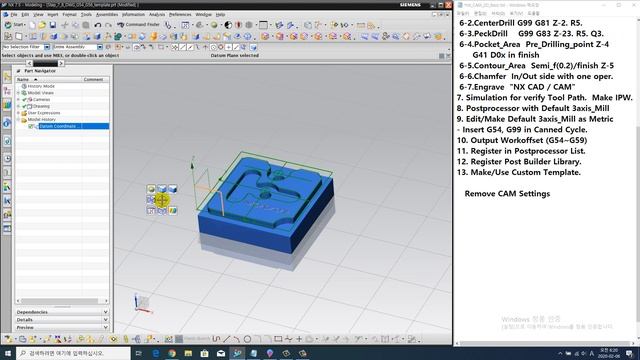The image size is (640, 360).
Task: Click the Windows taskbar search box
Action: pos(73,353)
